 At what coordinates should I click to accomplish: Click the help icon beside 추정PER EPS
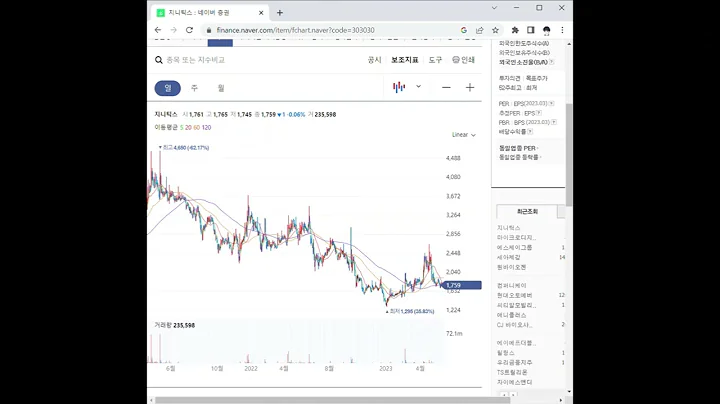pos(539,113)
